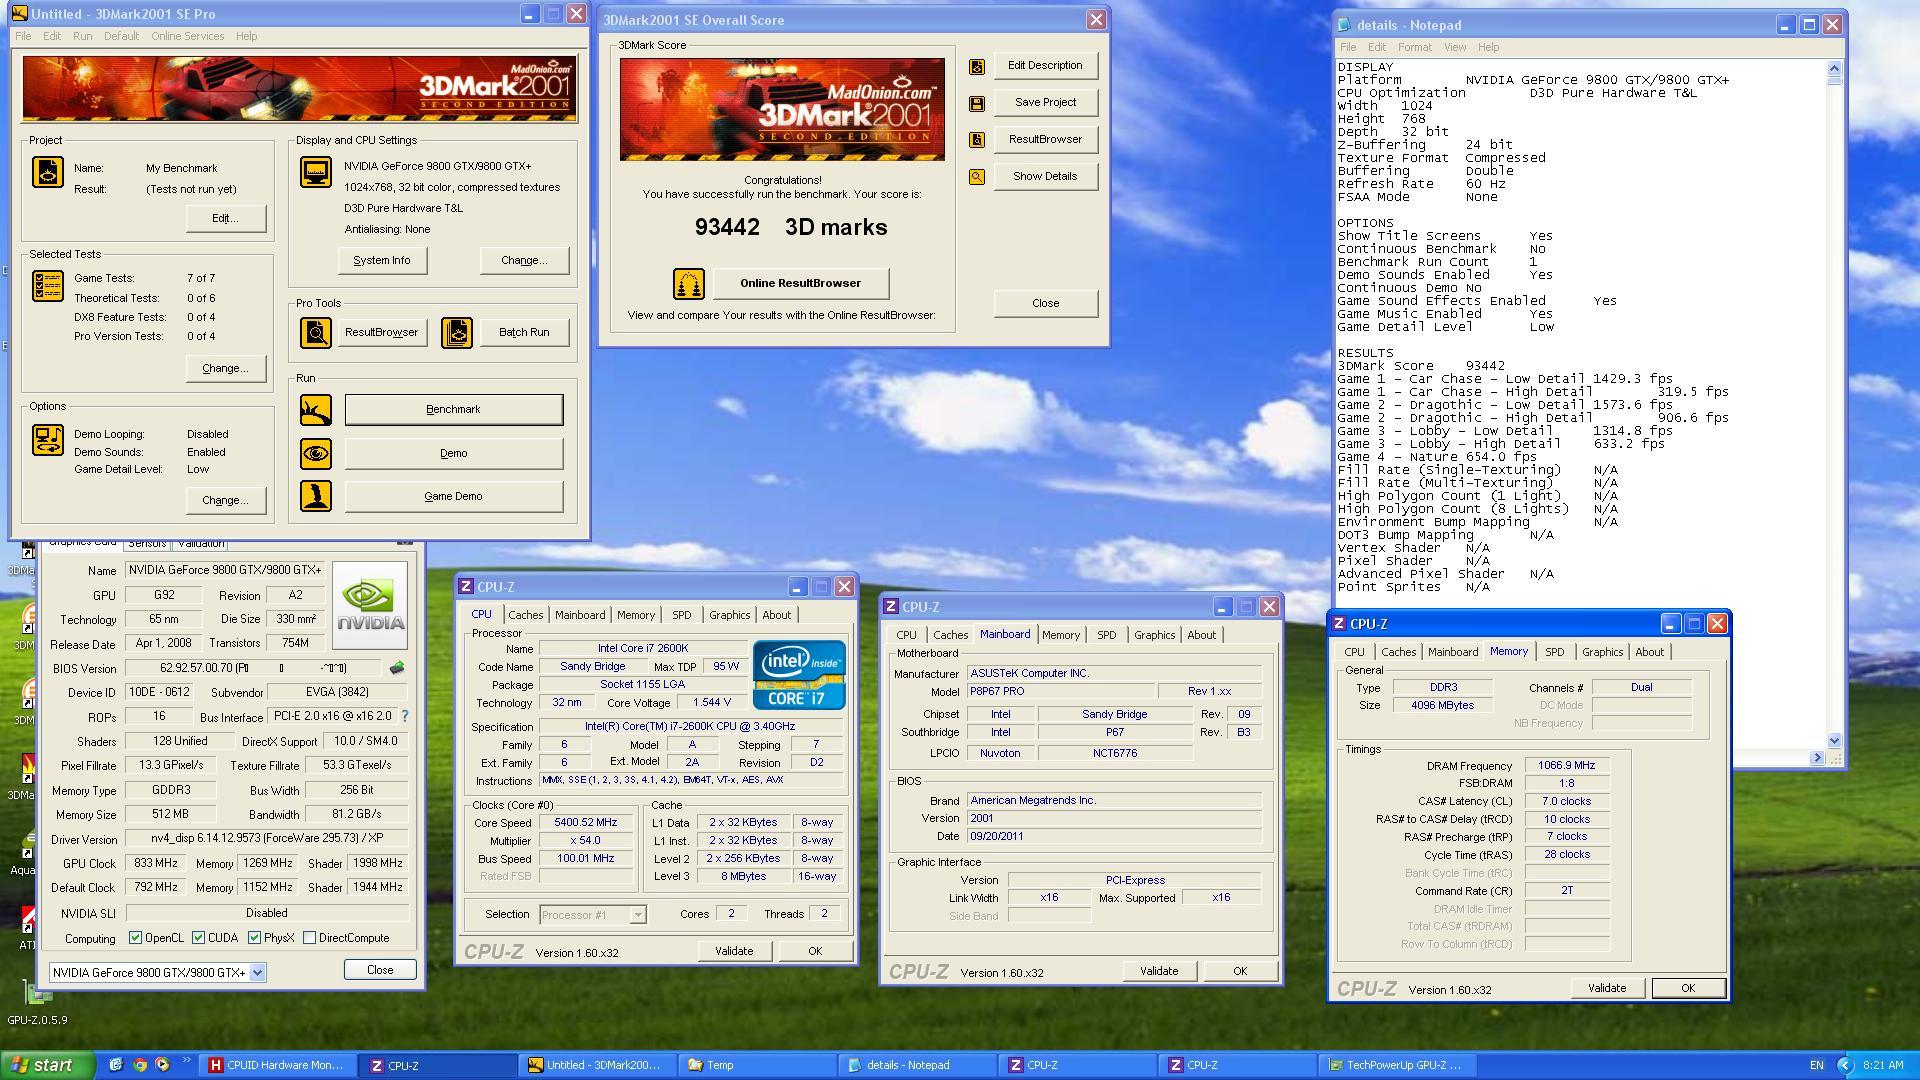Viewport: 1920px width, 1080px height.
Task: Open the Help menu in Notepad
Action: tap(1488, 47)
